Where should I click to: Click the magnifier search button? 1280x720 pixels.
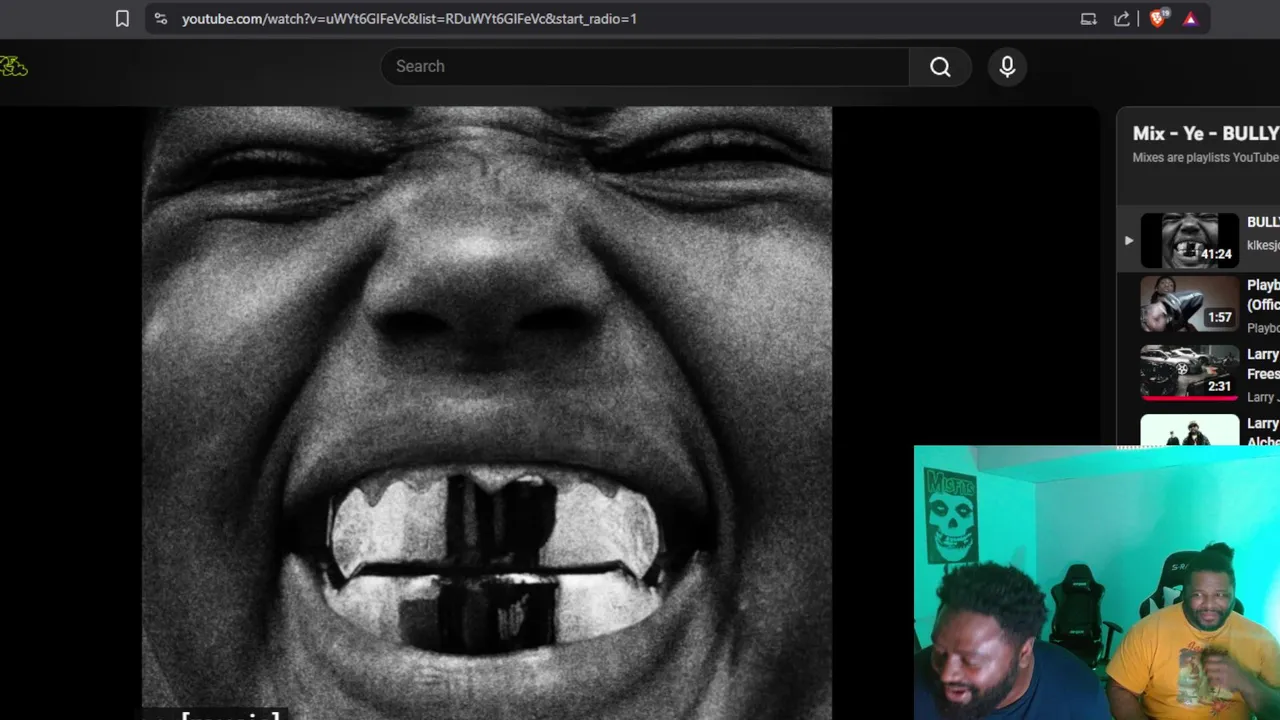[940, 66]
